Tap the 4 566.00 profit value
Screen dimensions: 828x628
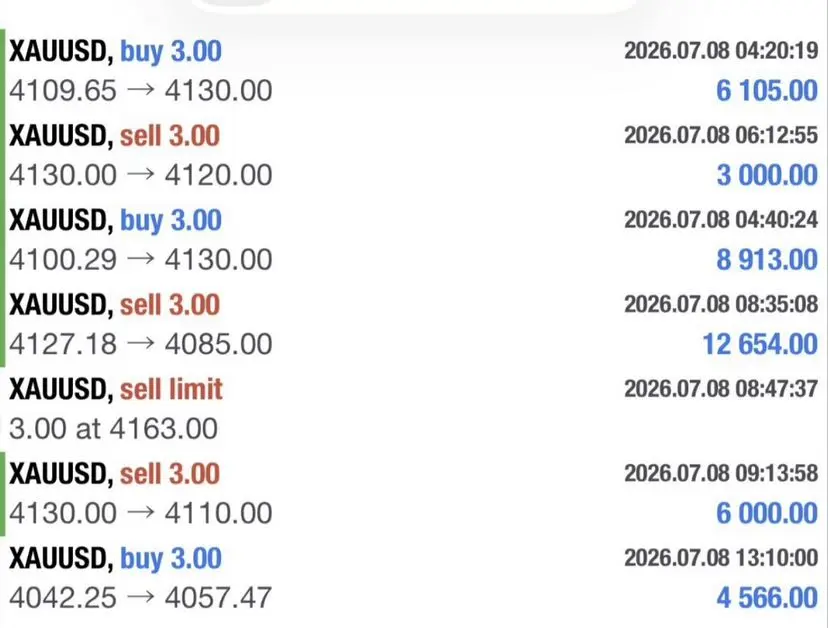767,598
